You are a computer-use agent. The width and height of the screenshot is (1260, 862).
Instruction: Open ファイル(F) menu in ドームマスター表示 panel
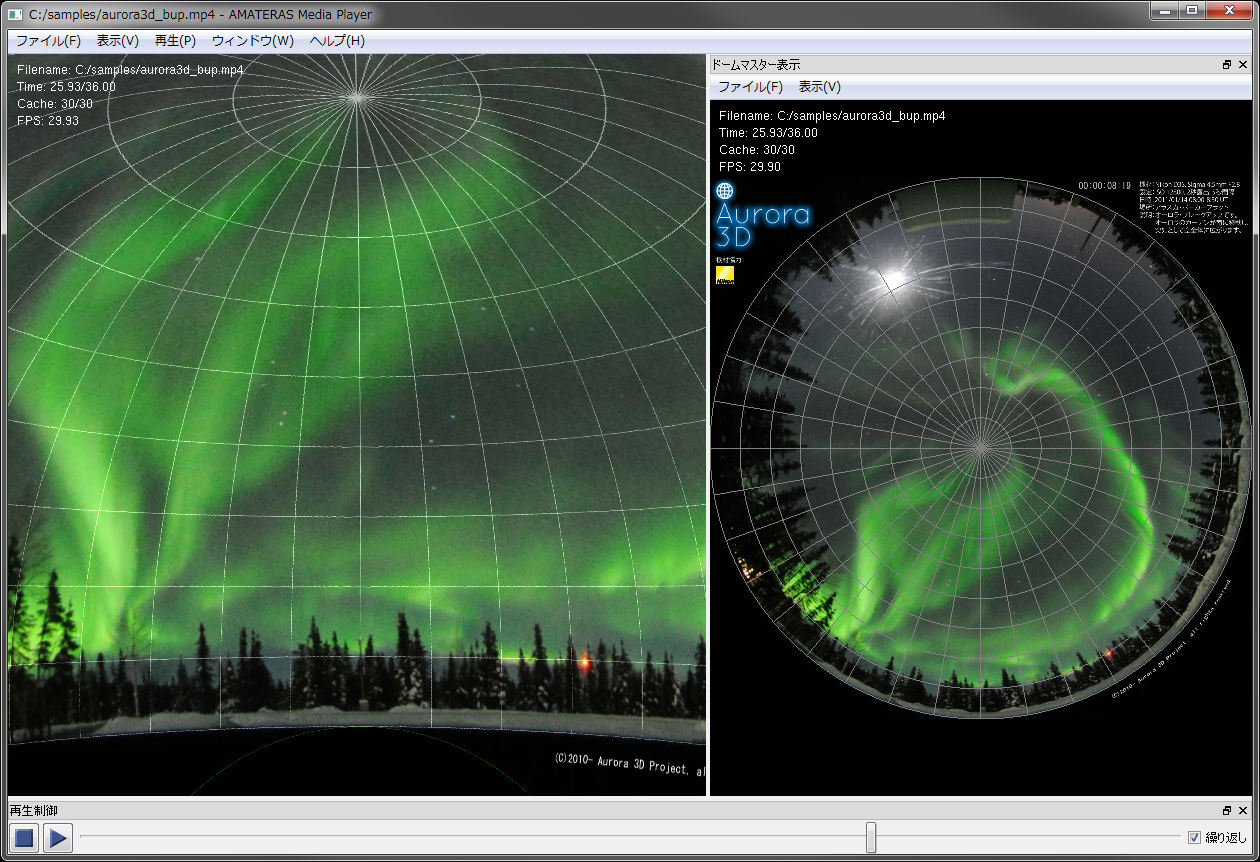750,87
